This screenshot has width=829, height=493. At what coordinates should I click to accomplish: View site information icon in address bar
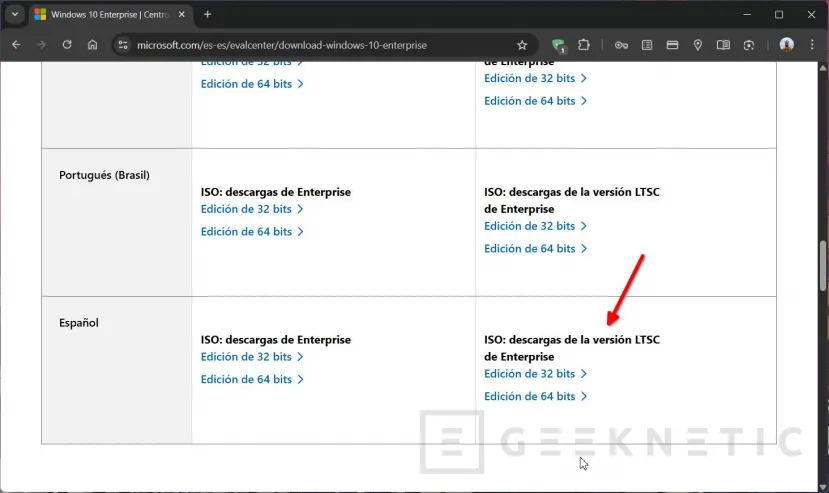point(123,45)
